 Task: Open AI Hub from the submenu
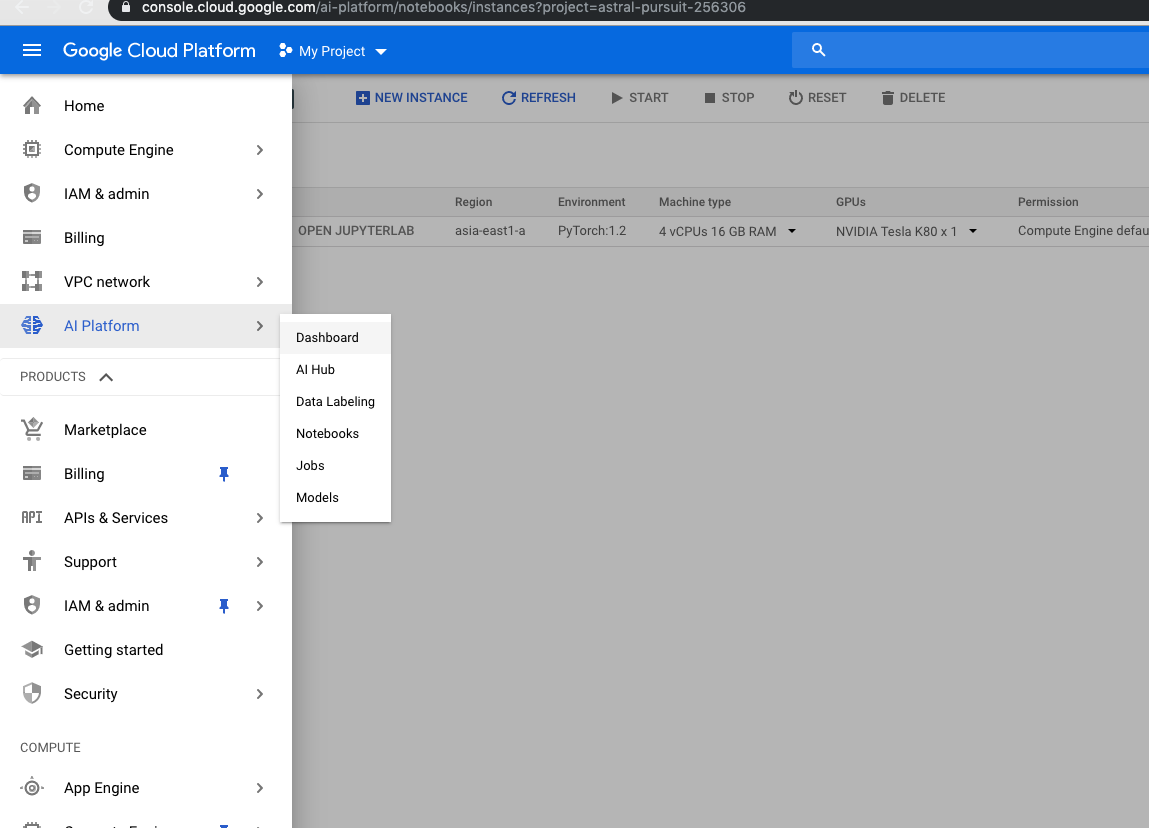[335, 370]
